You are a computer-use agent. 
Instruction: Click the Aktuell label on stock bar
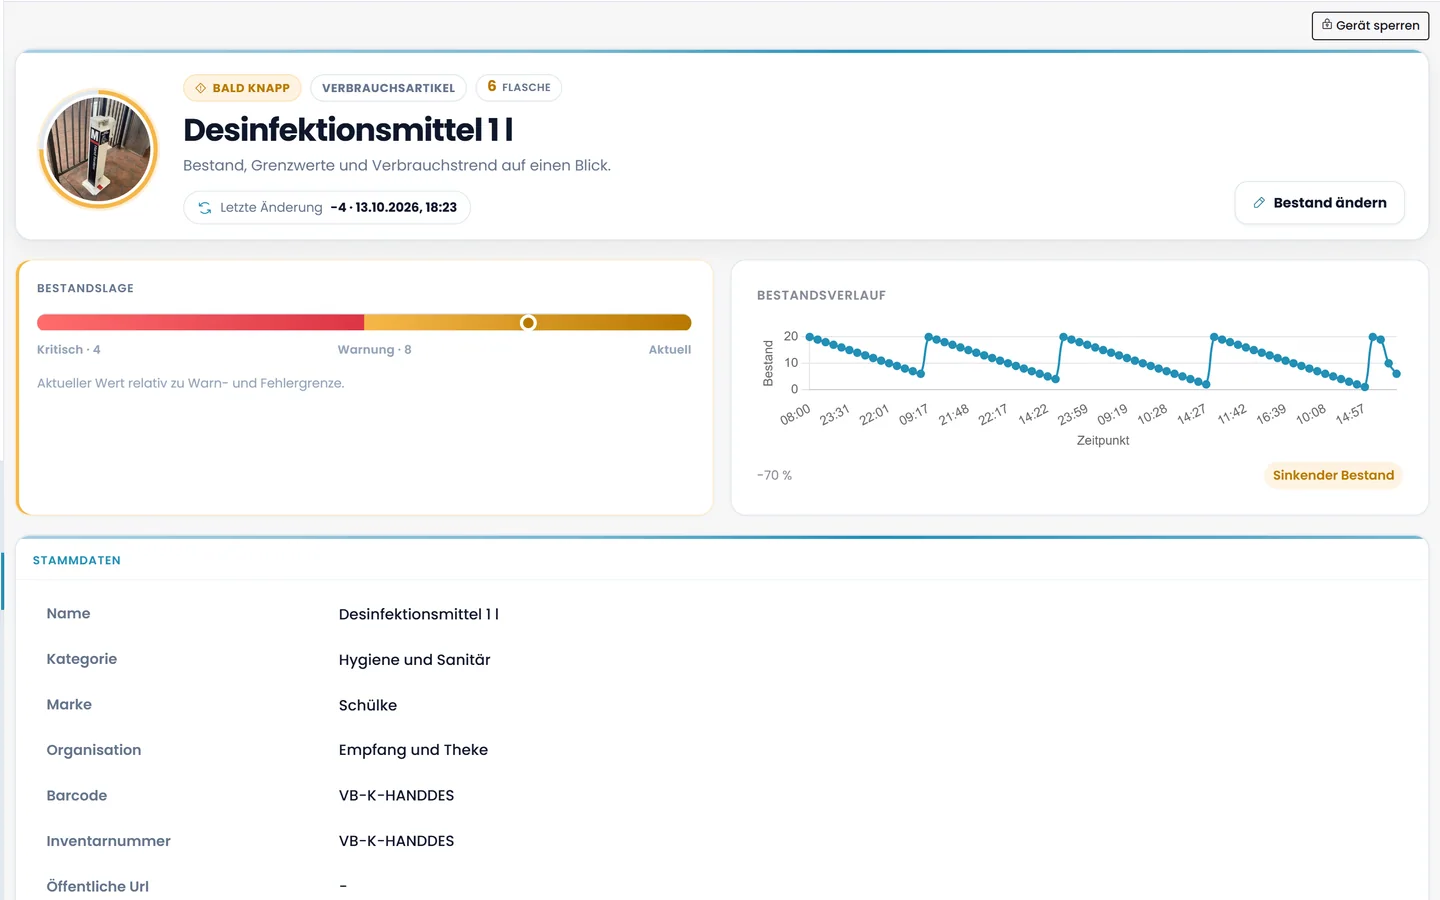[670, 350]
